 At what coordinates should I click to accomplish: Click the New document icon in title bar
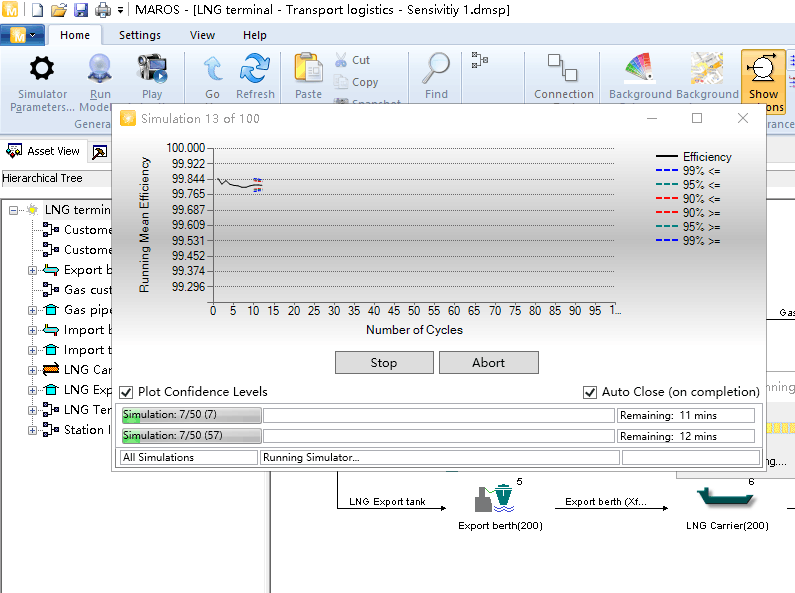38,10
